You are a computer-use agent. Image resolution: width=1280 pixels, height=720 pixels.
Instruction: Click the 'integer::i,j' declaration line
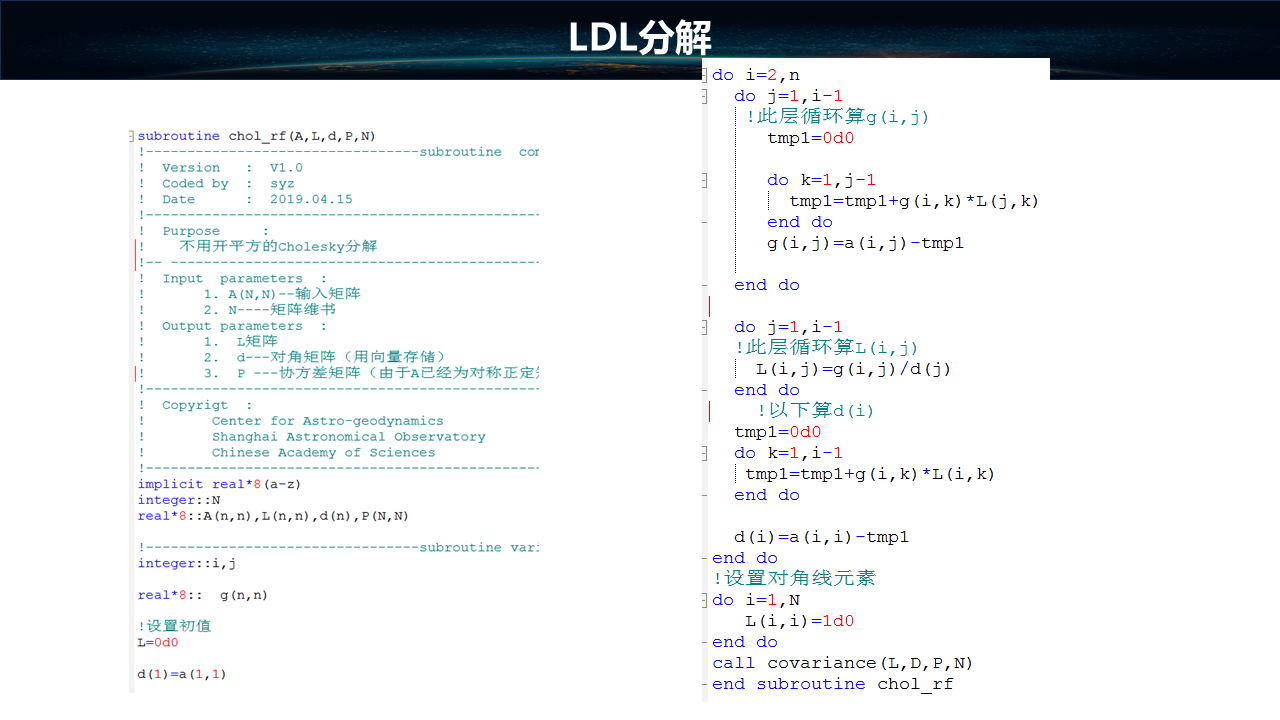coord(187,564)
